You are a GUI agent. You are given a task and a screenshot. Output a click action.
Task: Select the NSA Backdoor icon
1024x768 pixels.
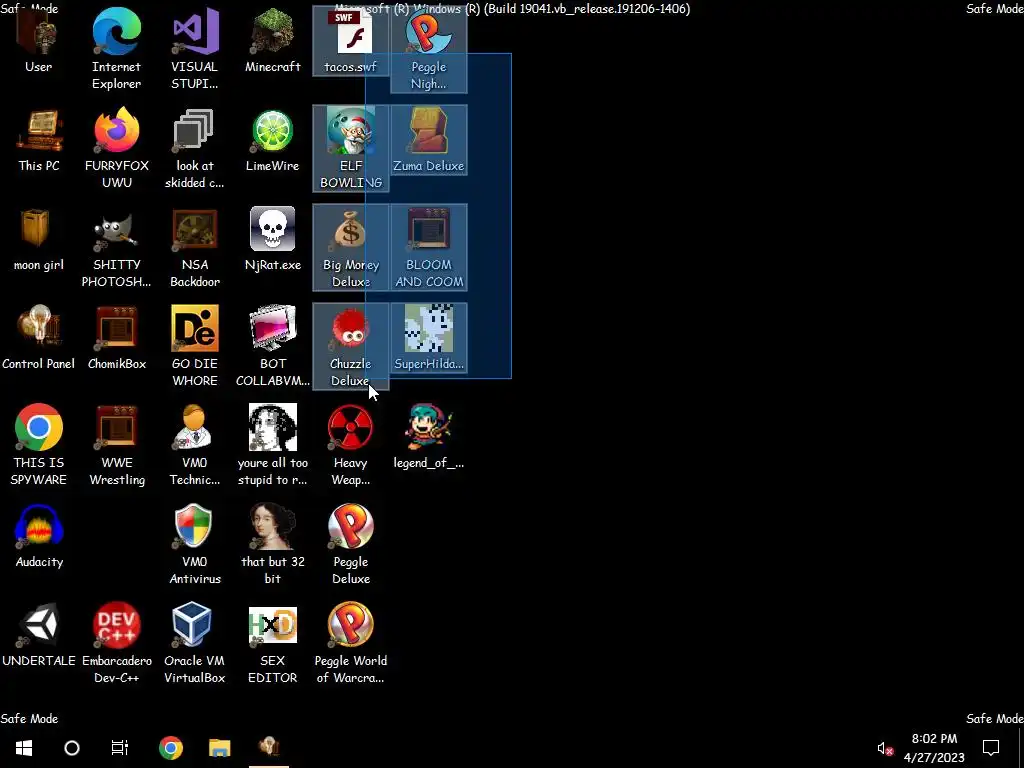[195, 248]
